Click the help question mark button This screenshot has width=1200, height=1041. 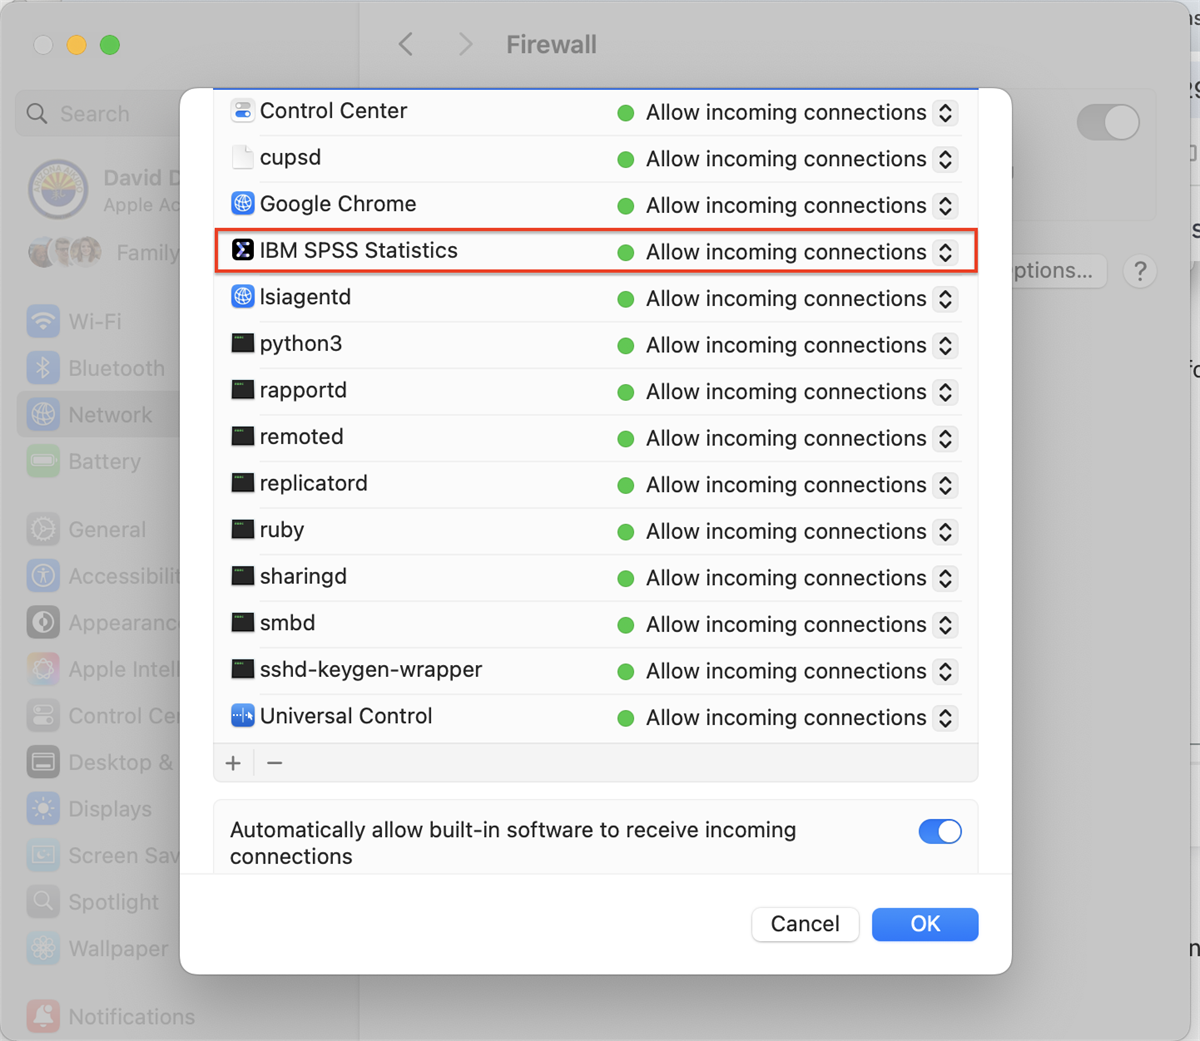(x=1139, y=271)
